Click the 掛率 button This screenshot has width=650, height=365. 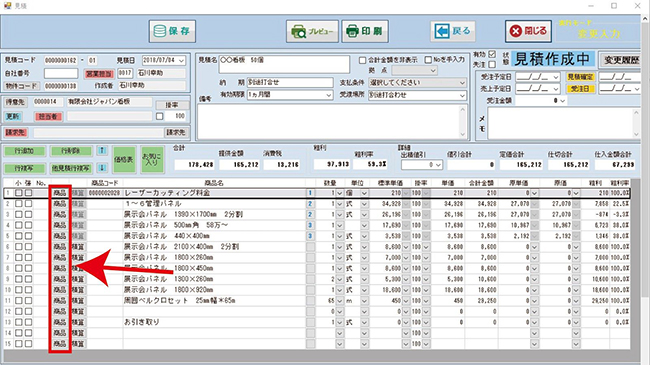[172, 105]
